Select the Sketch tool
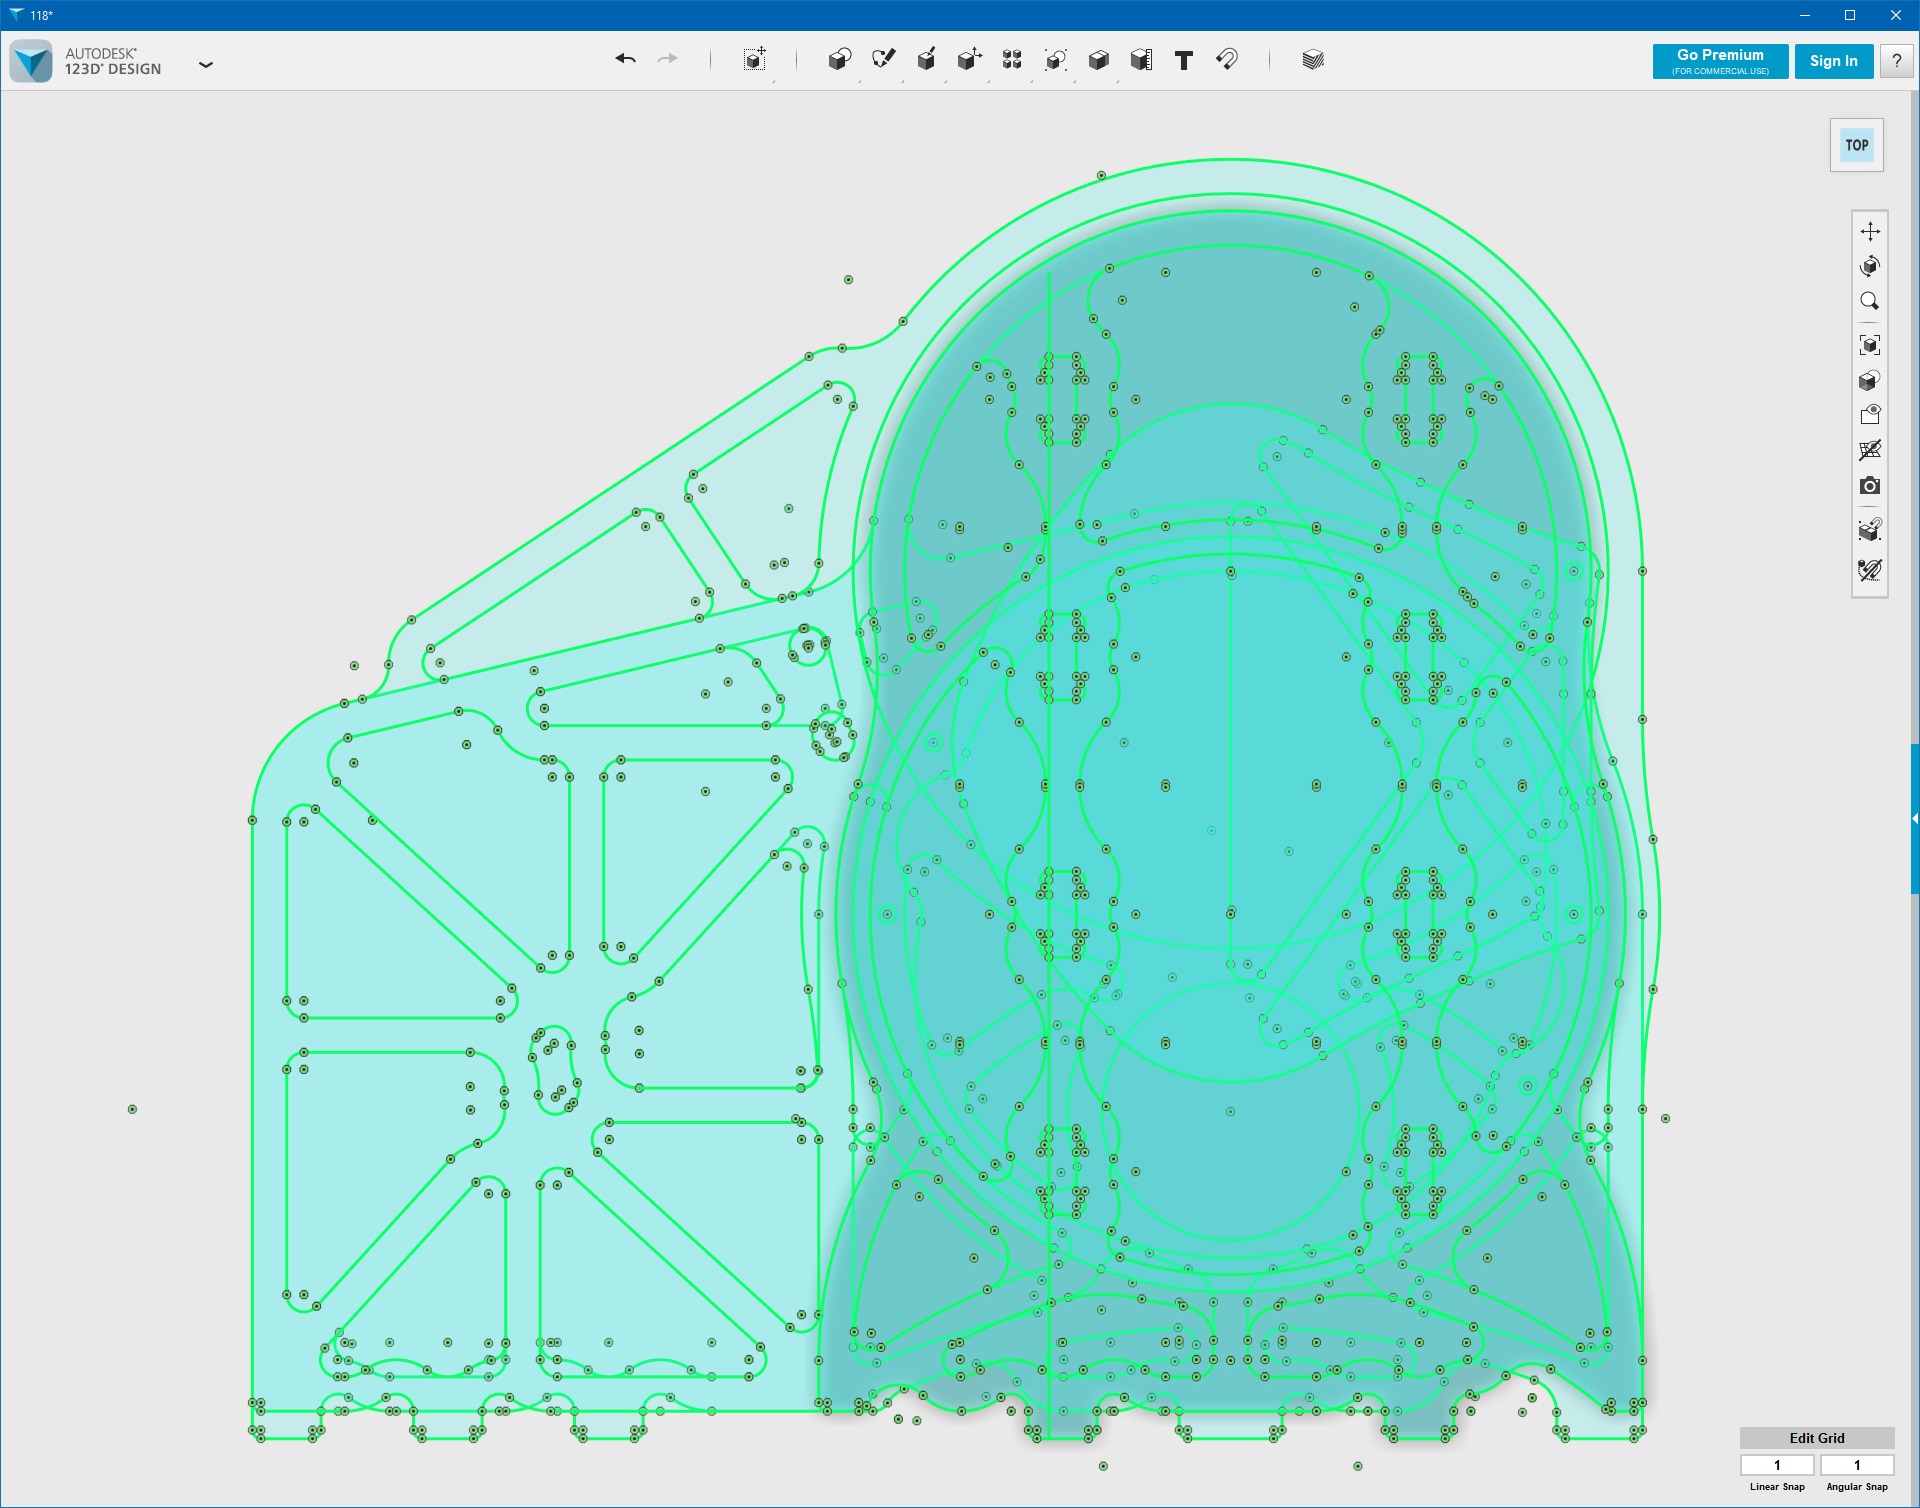The image size is (1920, 1508). (883, 60)
